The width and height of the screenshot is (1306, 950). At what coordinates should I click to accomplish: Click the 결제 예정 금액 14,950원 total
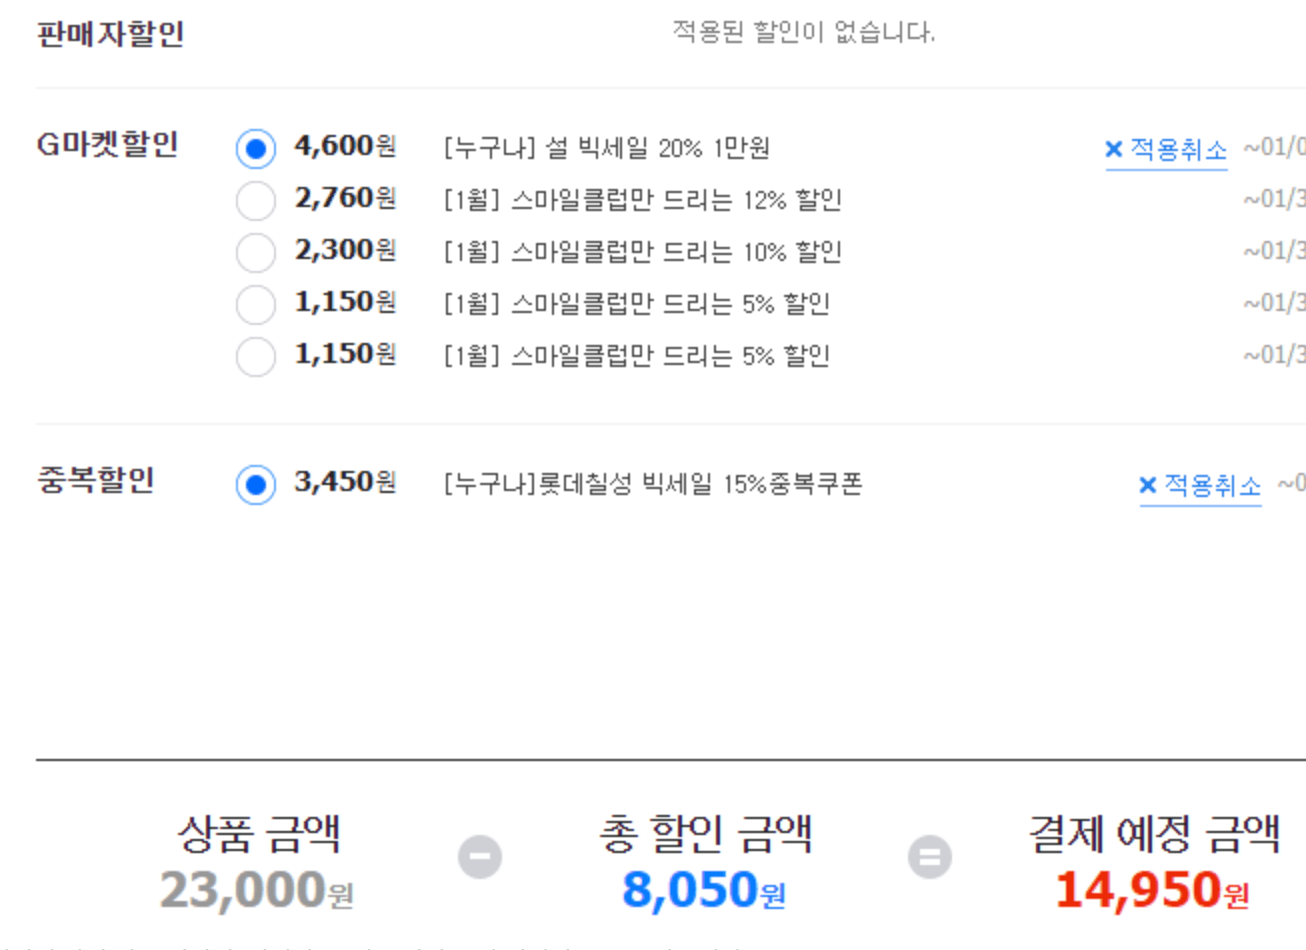[1152, 889]
